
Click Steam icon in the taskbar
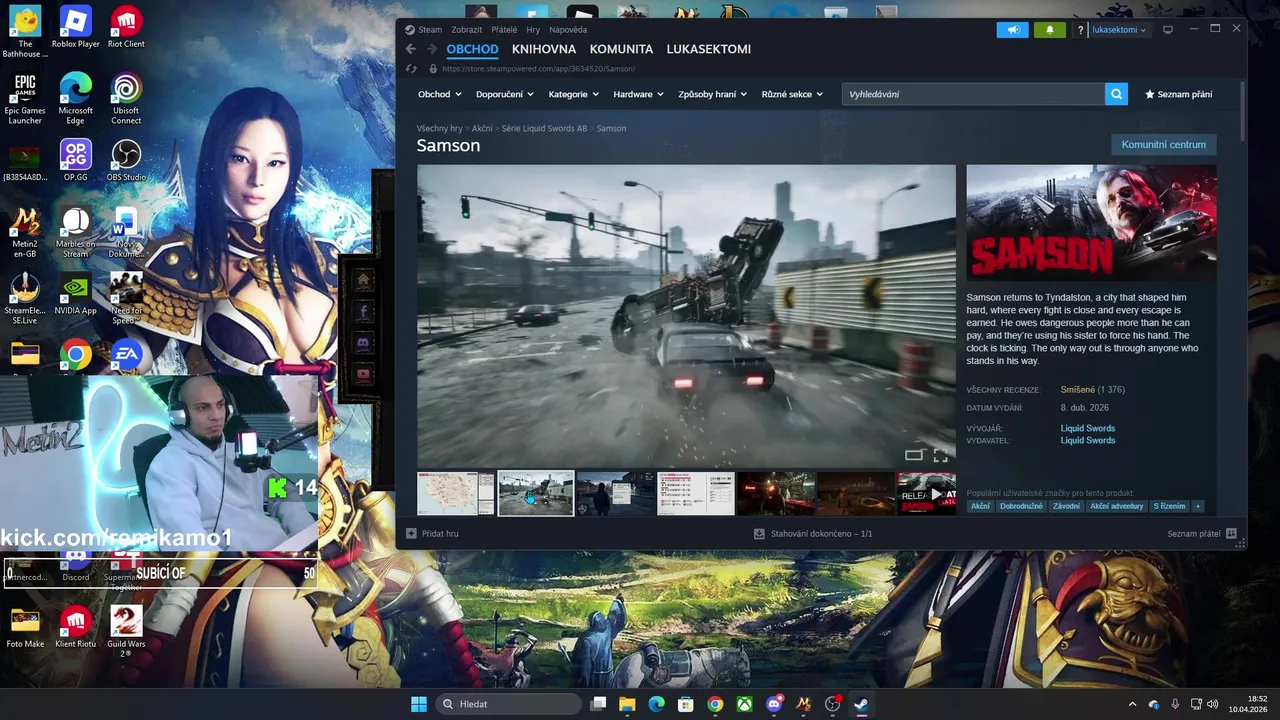pyautogui.click(x=861, y=704)
